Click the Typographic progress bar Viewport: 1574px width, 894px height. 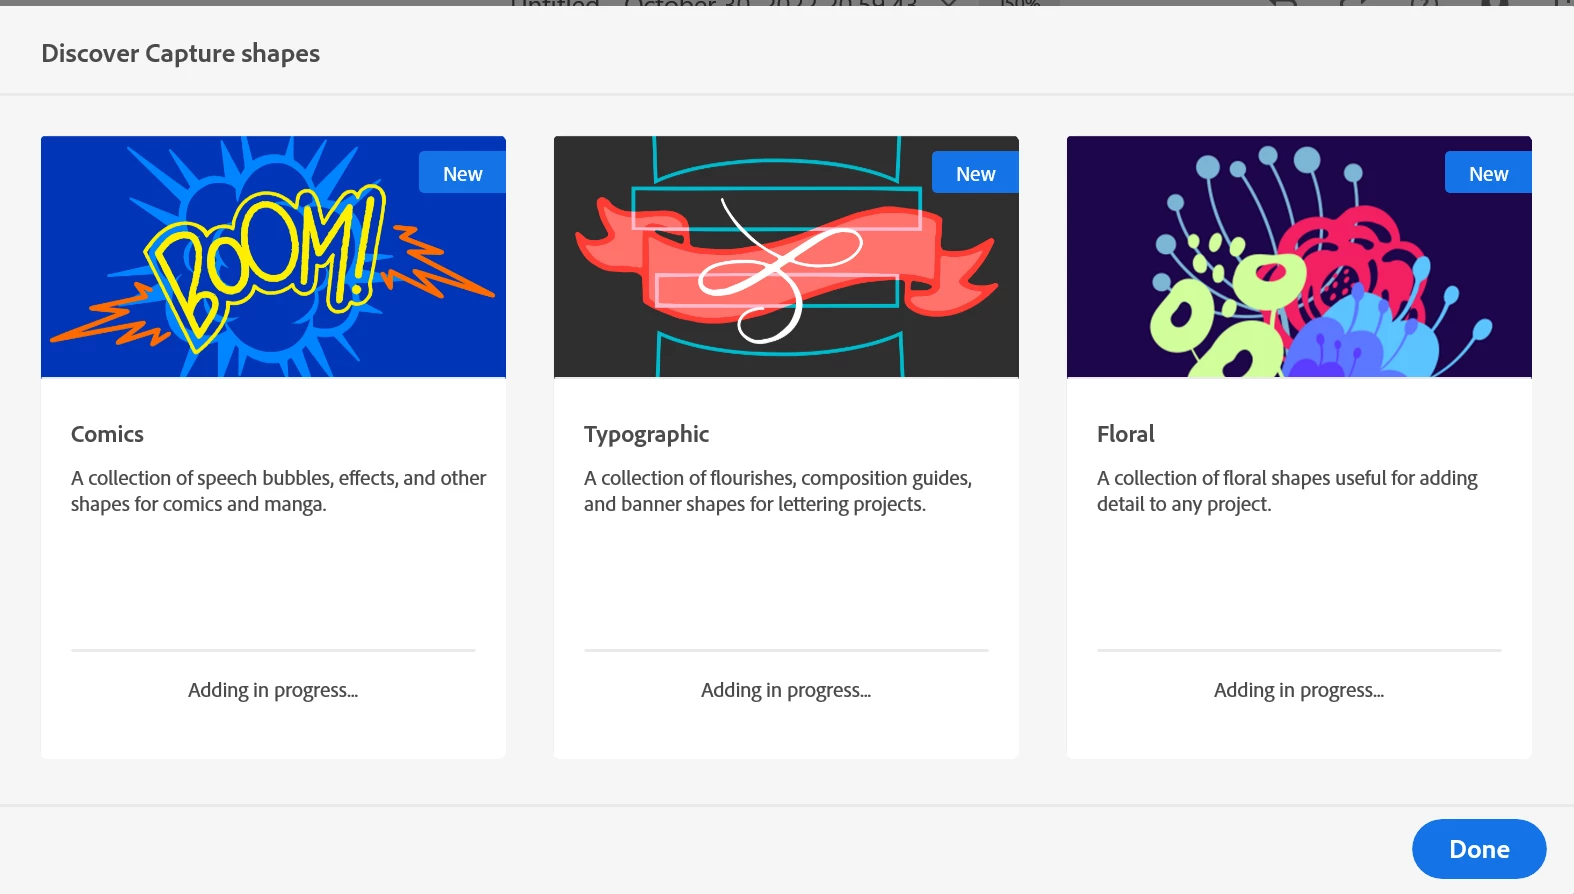[x=786, y=650]
